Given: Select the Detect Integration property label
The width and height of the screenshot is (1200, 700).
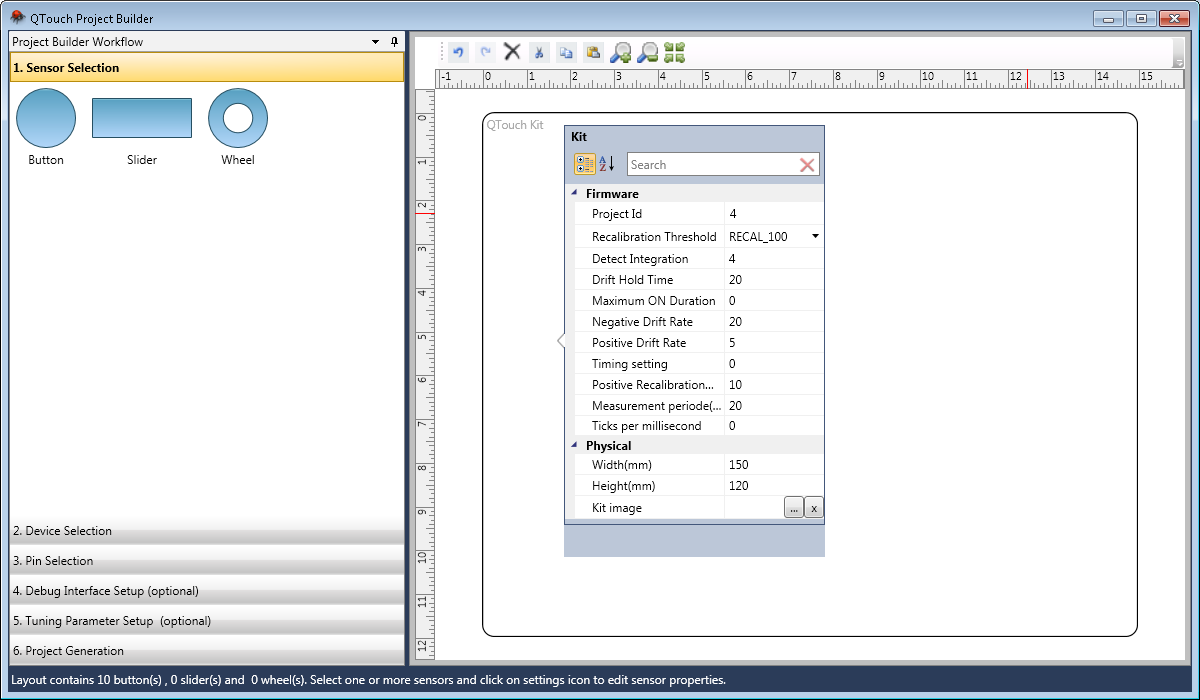Looking at the screenshot, I should (640, 259).
